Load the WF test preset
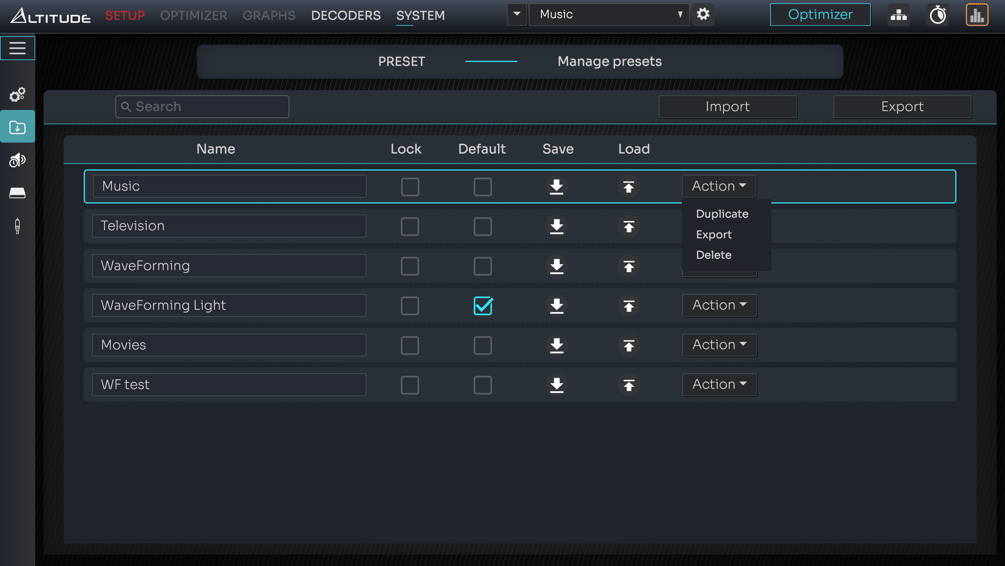 pyautogui.click(x=629, y=385)
